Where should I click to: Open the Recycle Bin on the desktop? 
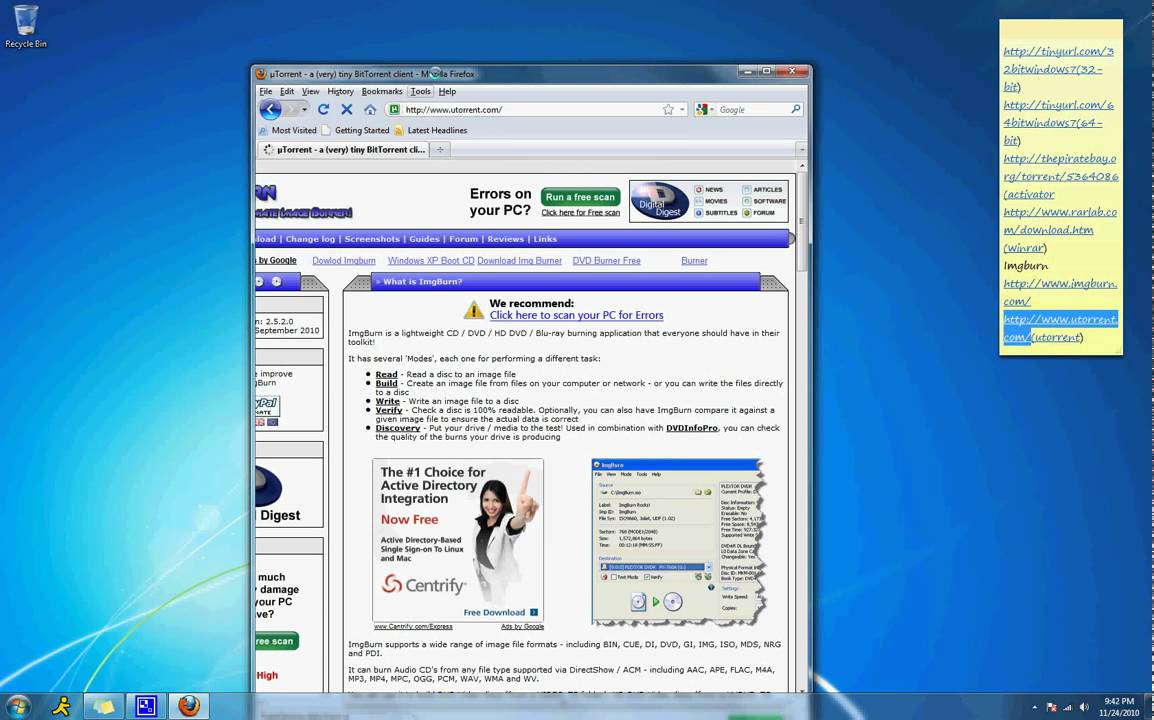[x=26, y=27]
